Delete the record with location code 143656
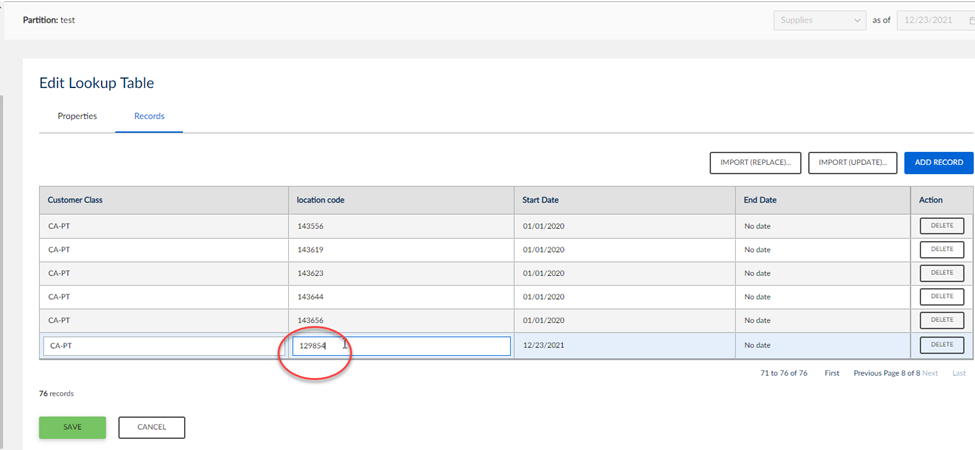975x450 pixels. tap(941, 320)
